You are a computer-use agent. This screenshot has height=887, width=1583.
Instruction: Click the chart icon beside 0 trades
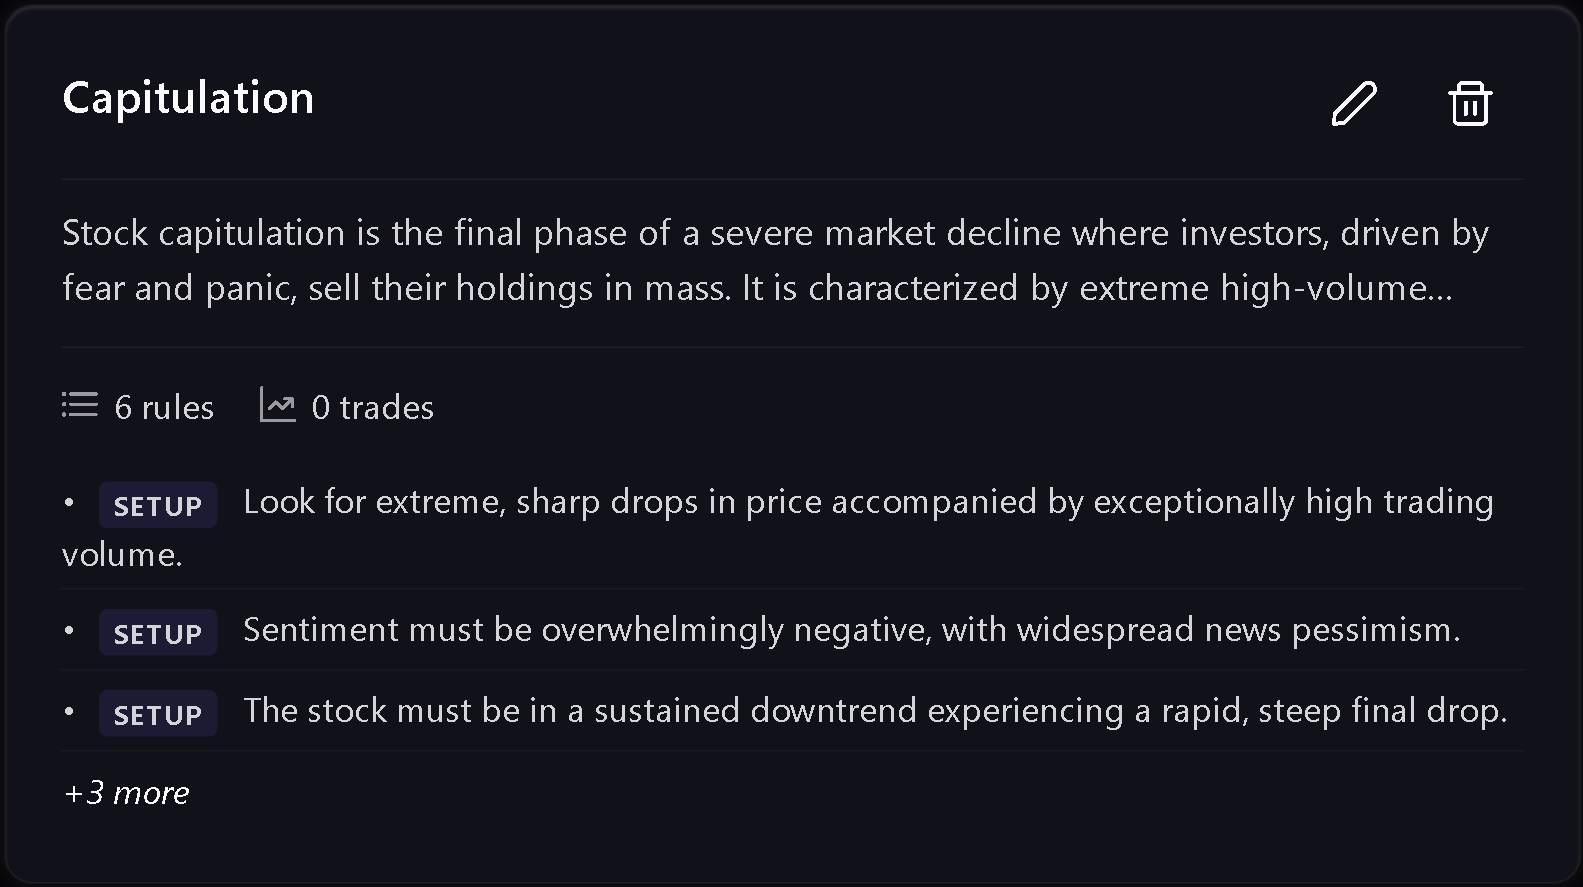point(277,405)
